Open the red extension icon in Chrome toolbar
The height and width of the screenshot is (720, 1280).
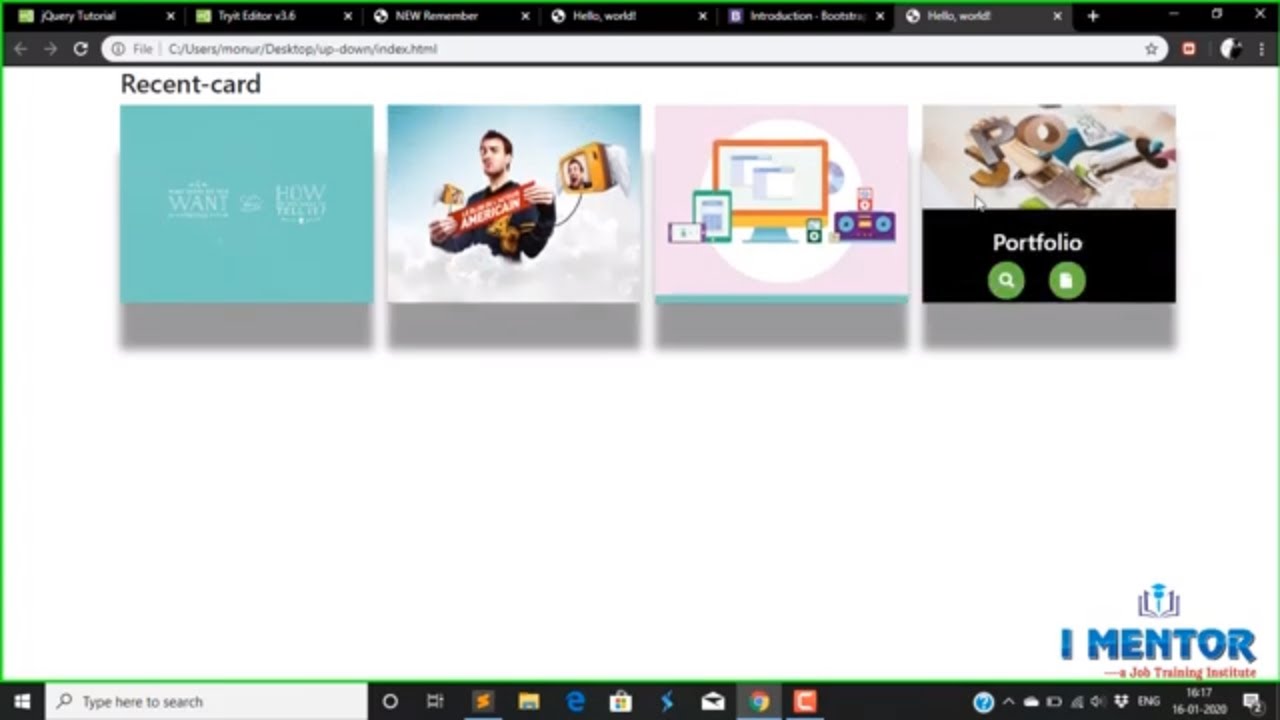coord(1189,48)
